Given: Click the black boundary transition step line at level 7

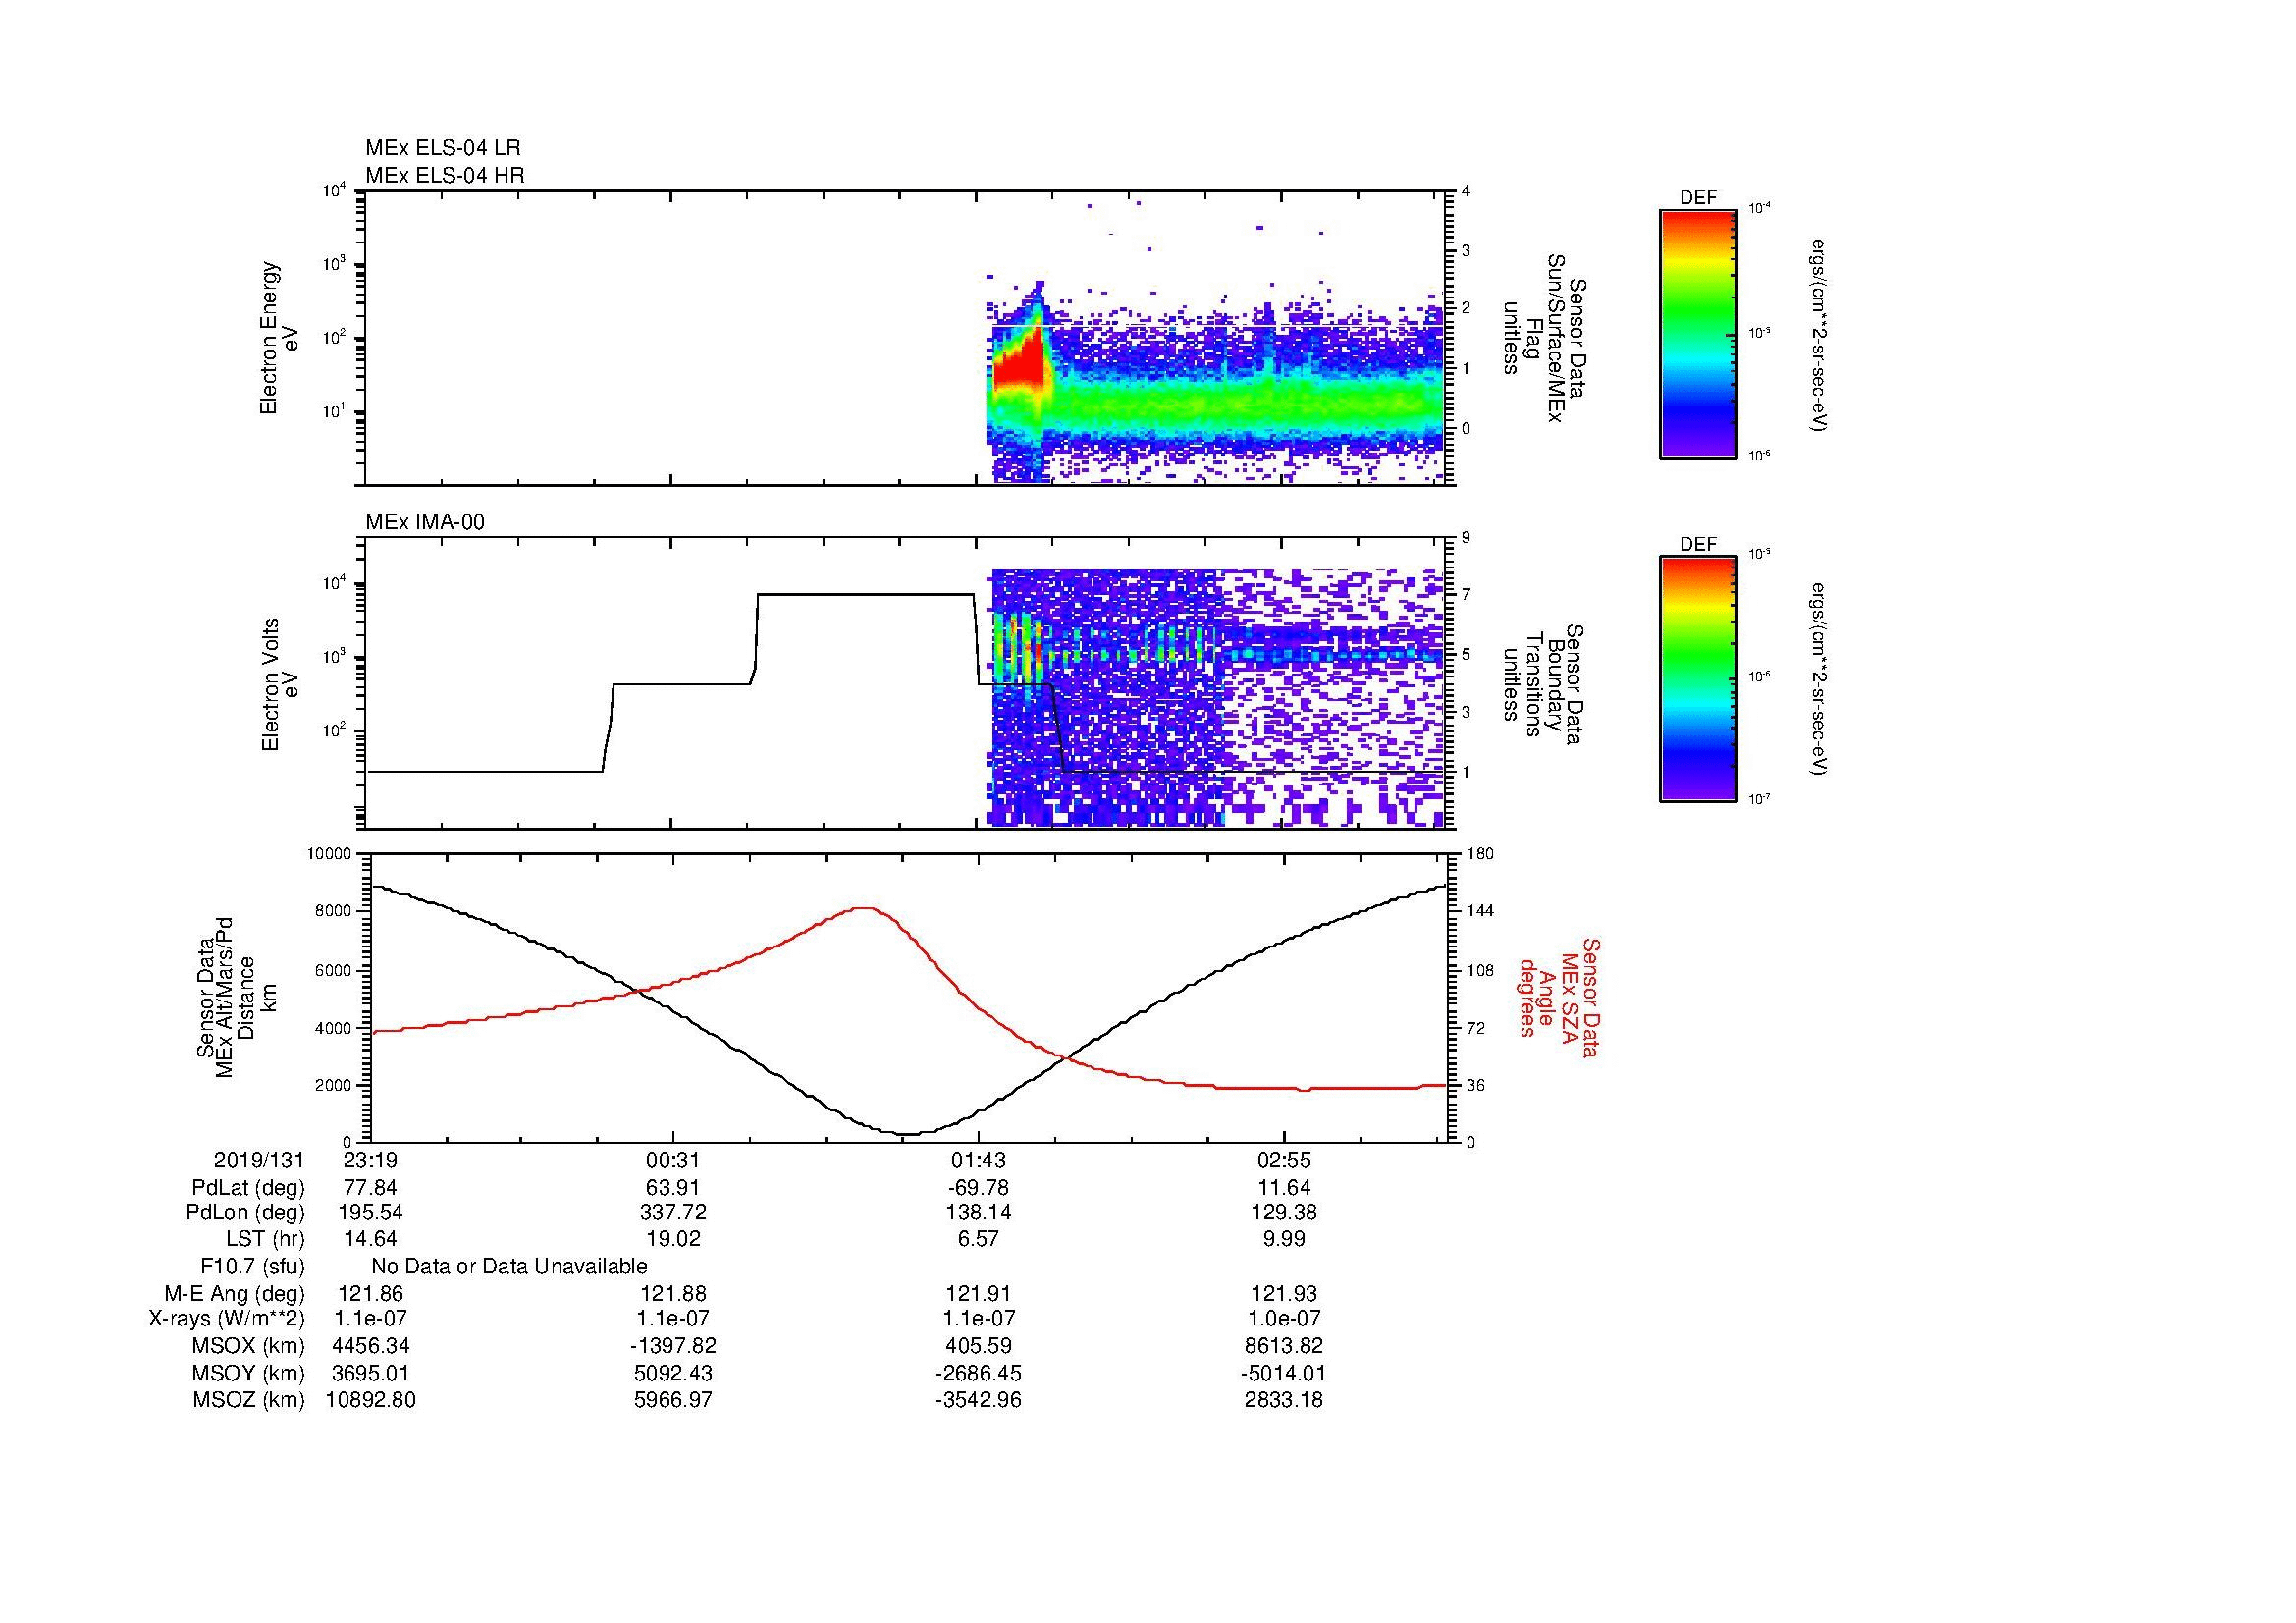Looking at the screenshot, I should click(x=866, y=595).
